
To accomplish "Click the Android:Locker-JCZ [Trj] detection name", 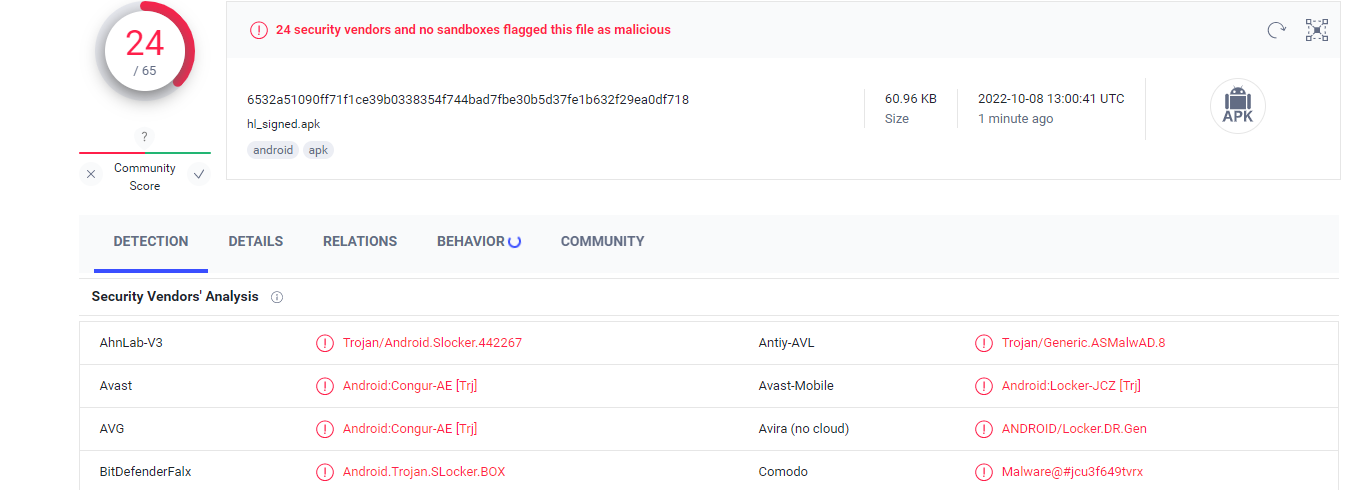I will click(1071, 386).
